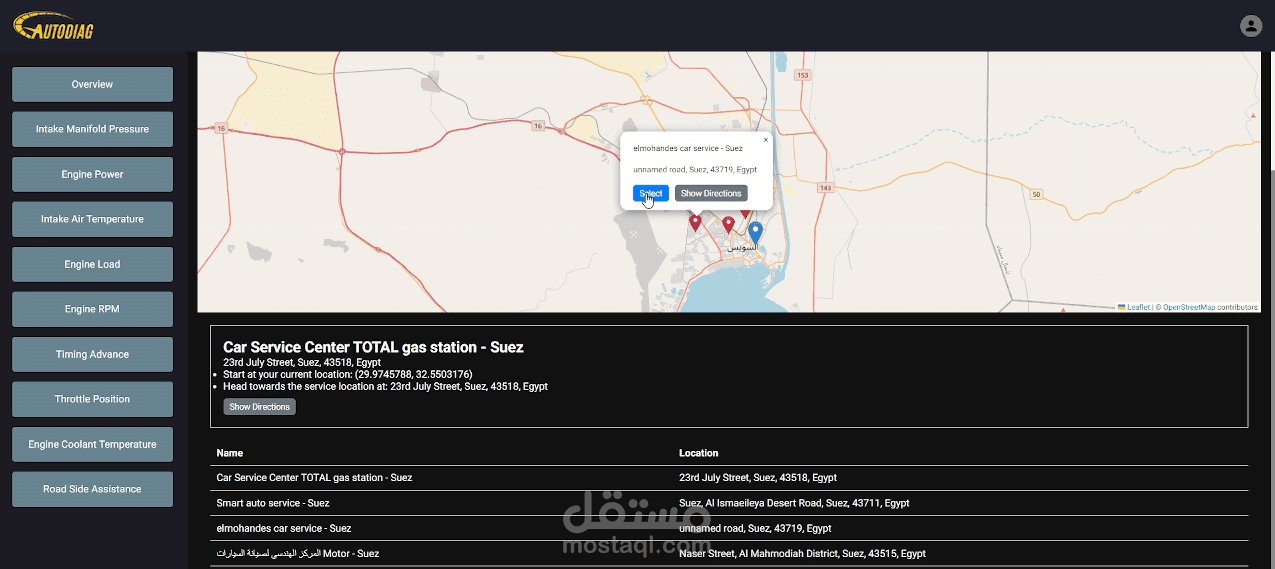Click the card heading Car Service Center TOTAL
The width and height of the screenshot is (1275, 569).
(373, 347)
